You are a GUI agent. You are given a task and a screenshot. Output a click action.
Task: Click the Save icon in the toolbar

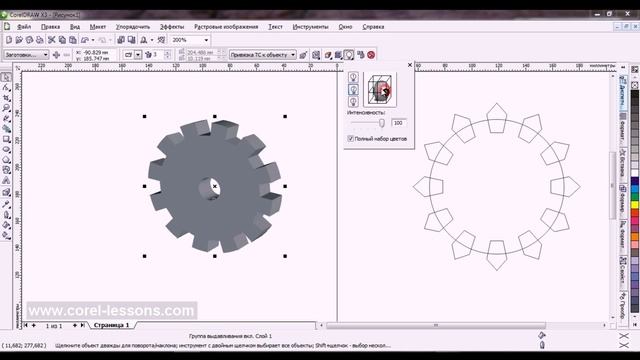pos(29,40)
